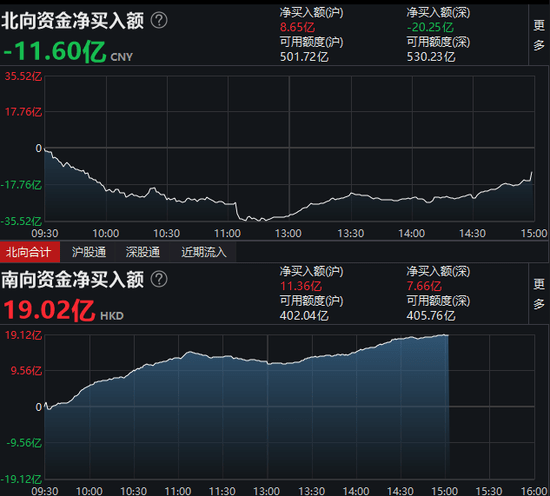Open the 近期流入 tab
Viewport: 550px width, 496px height.
click(203, 252)
